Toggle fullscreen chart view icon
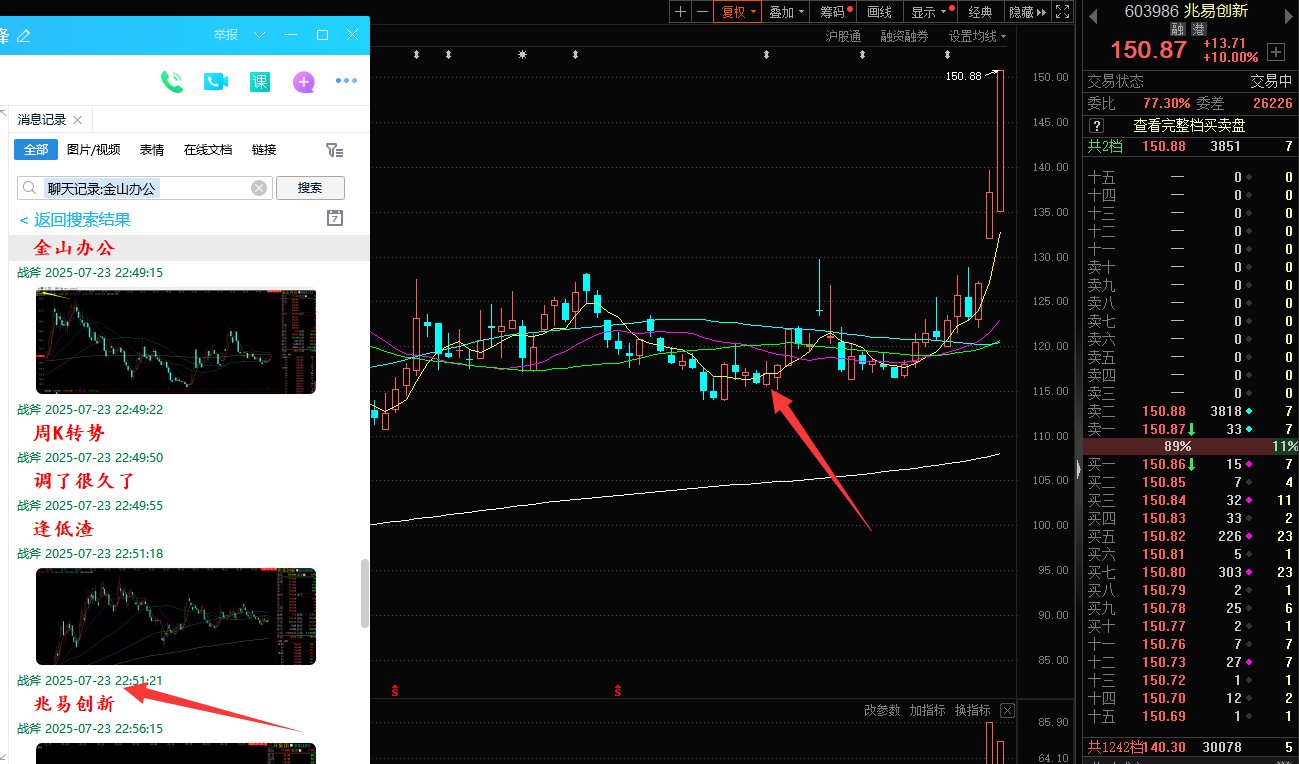This screenshot has height=764, width=1299. (1063, 12)
